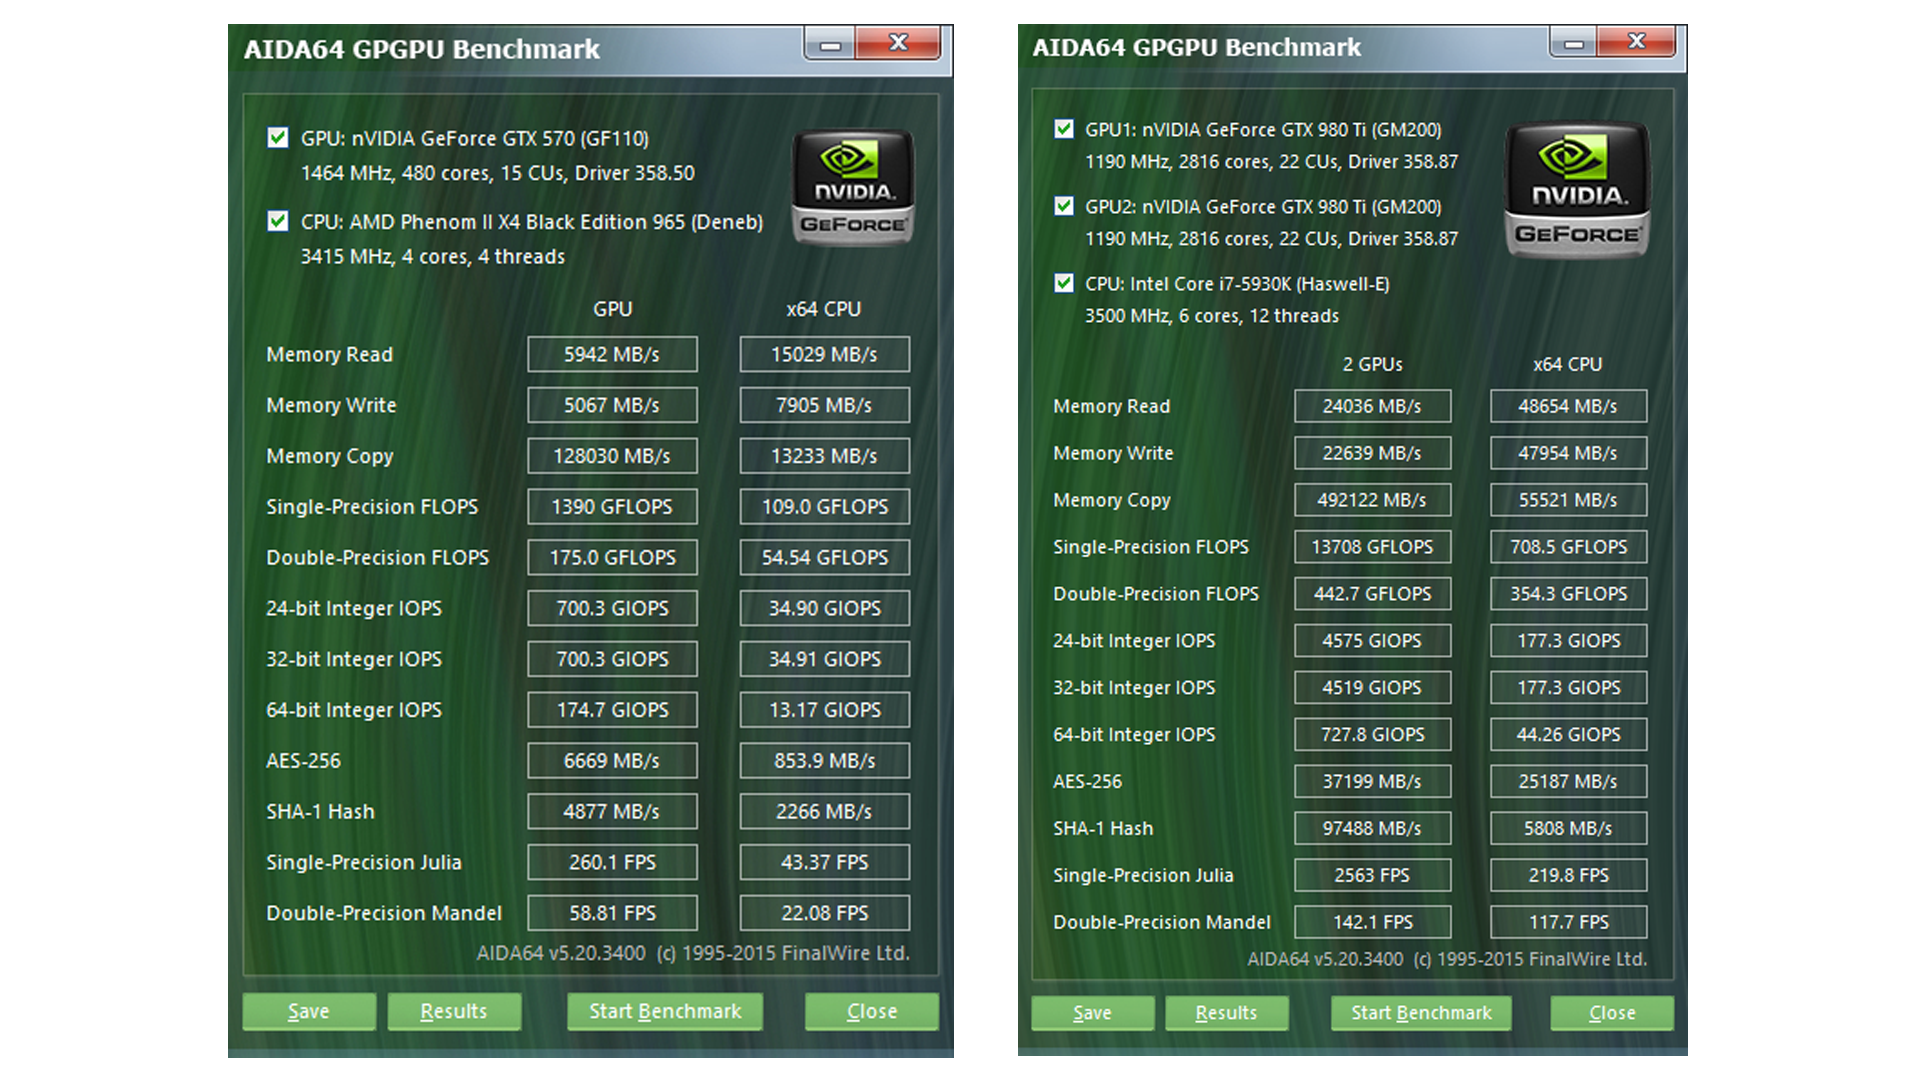Image resolution: width=1920 pixels, height=1080 pixels.
Task: Open Results in the GTX 980 Ti window
Action: point(1227,1013)
